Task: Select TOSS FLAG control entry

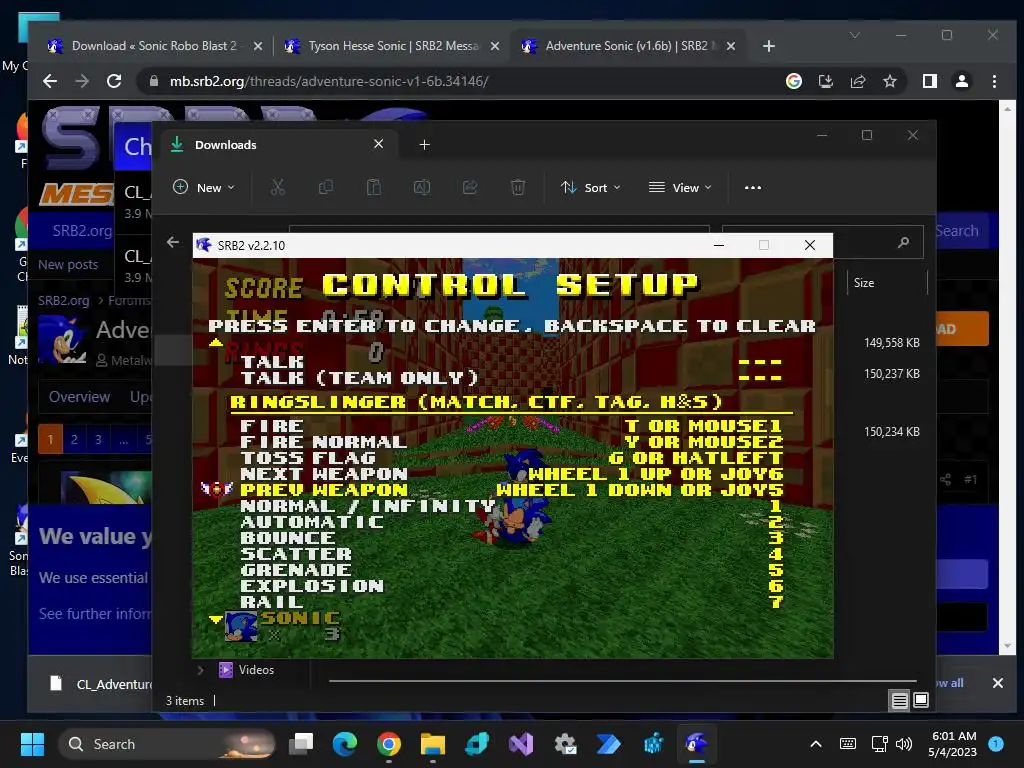Action: (x=511, y=458)
